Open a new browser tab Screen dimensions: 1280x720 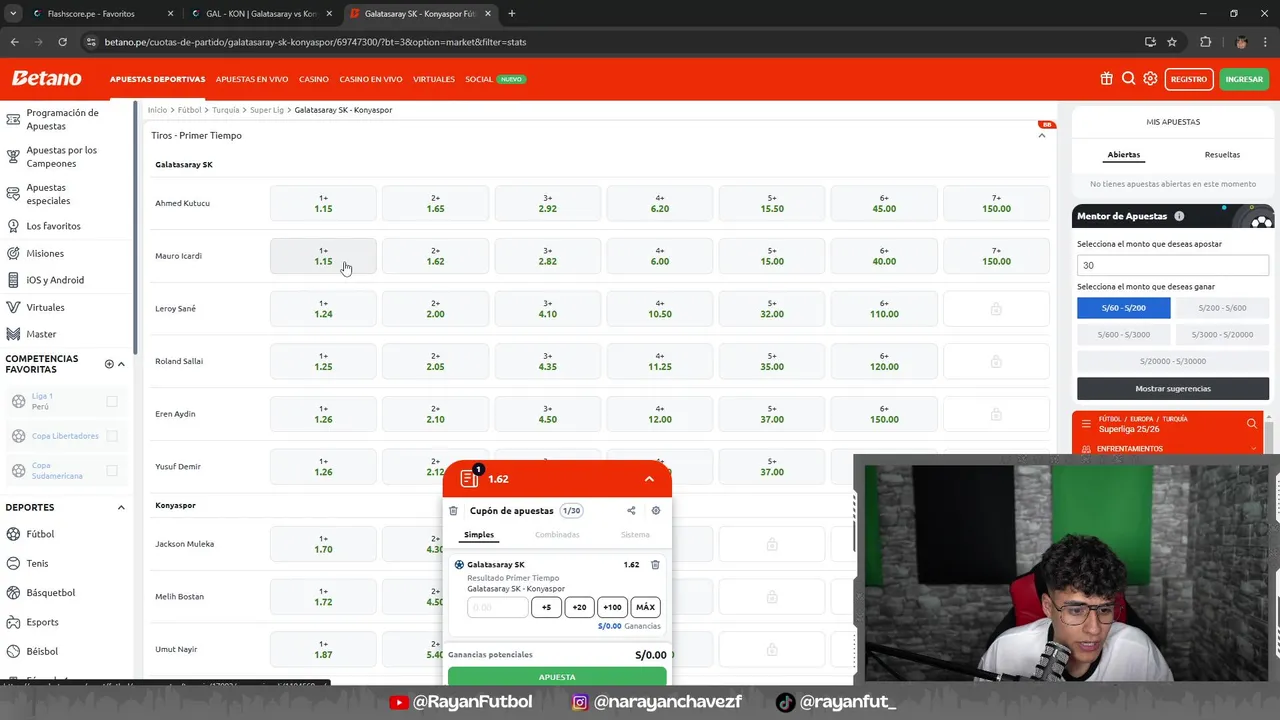click(511, 14)
